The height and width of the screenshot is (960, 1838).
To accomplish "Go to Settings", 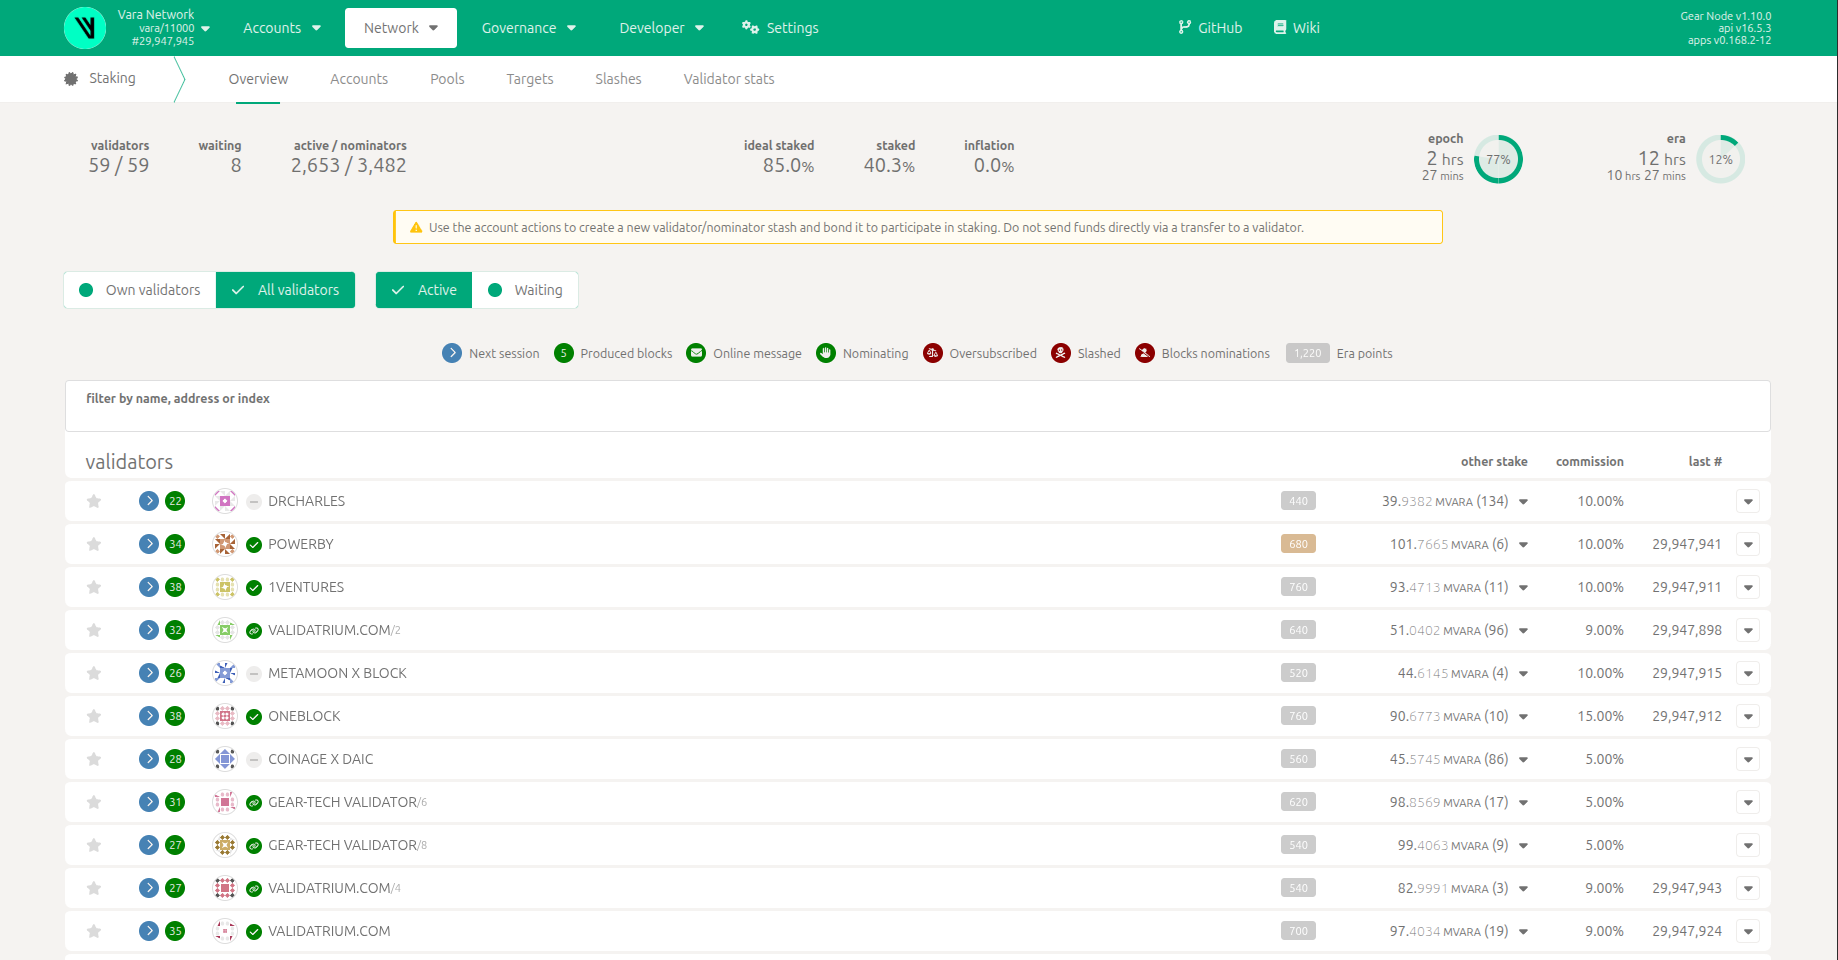I will [x=780, y=28].
